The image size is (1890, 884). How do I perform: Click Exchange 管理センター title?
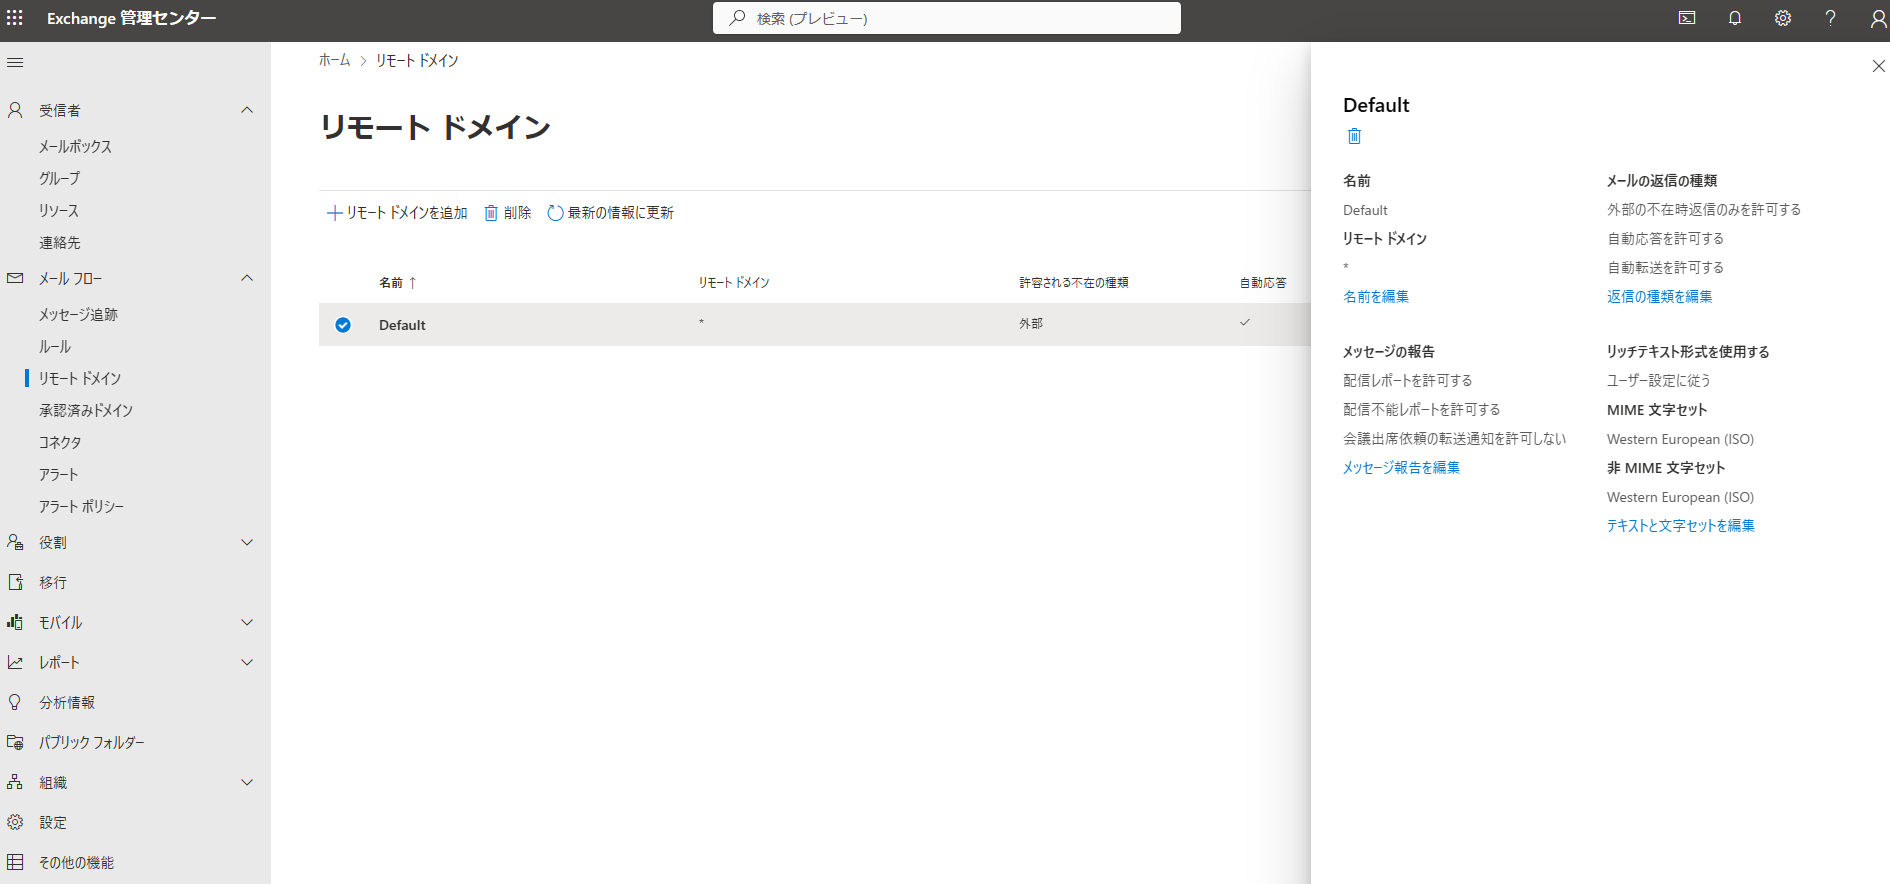(x=131, y=18)
